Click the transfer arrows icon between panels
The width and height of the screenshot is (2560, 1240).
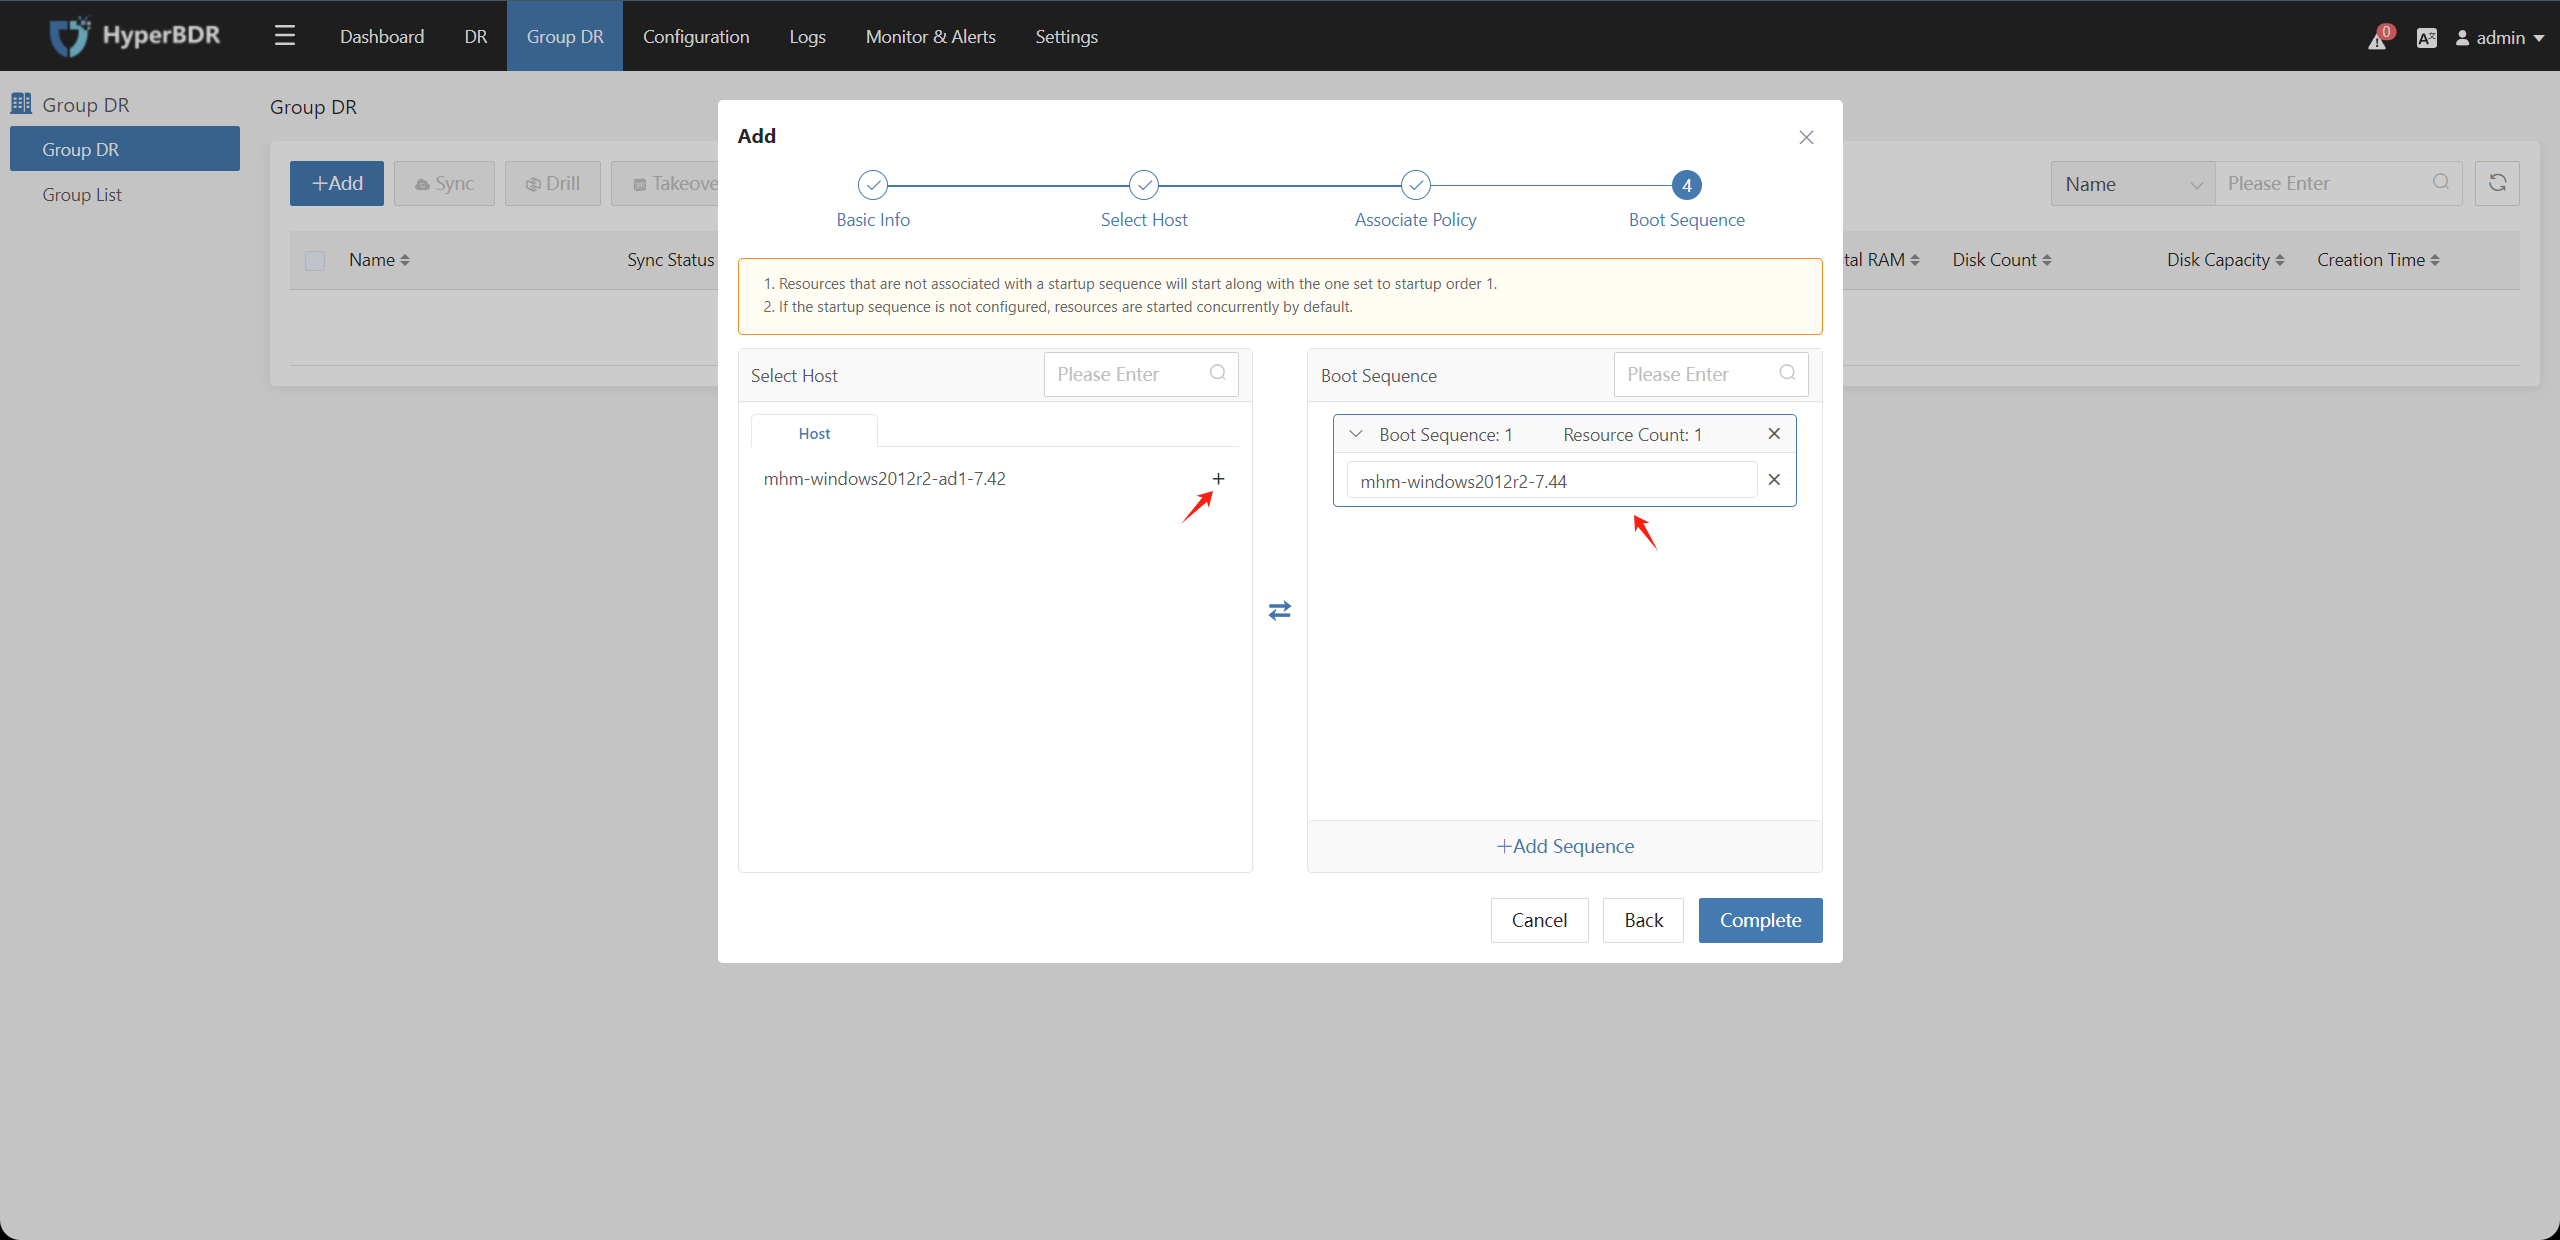1278,610
